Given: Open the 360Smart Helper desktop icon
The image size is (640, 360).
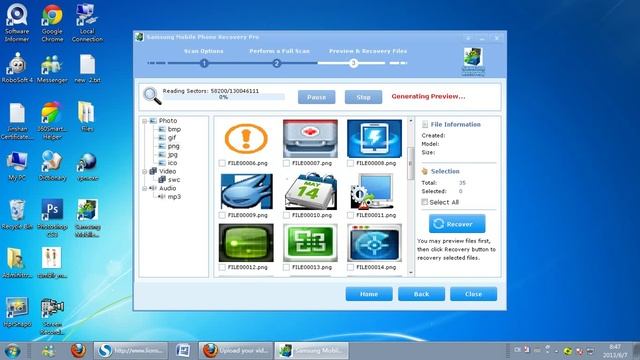Looking at the screenshot, I should click(52, 120).
